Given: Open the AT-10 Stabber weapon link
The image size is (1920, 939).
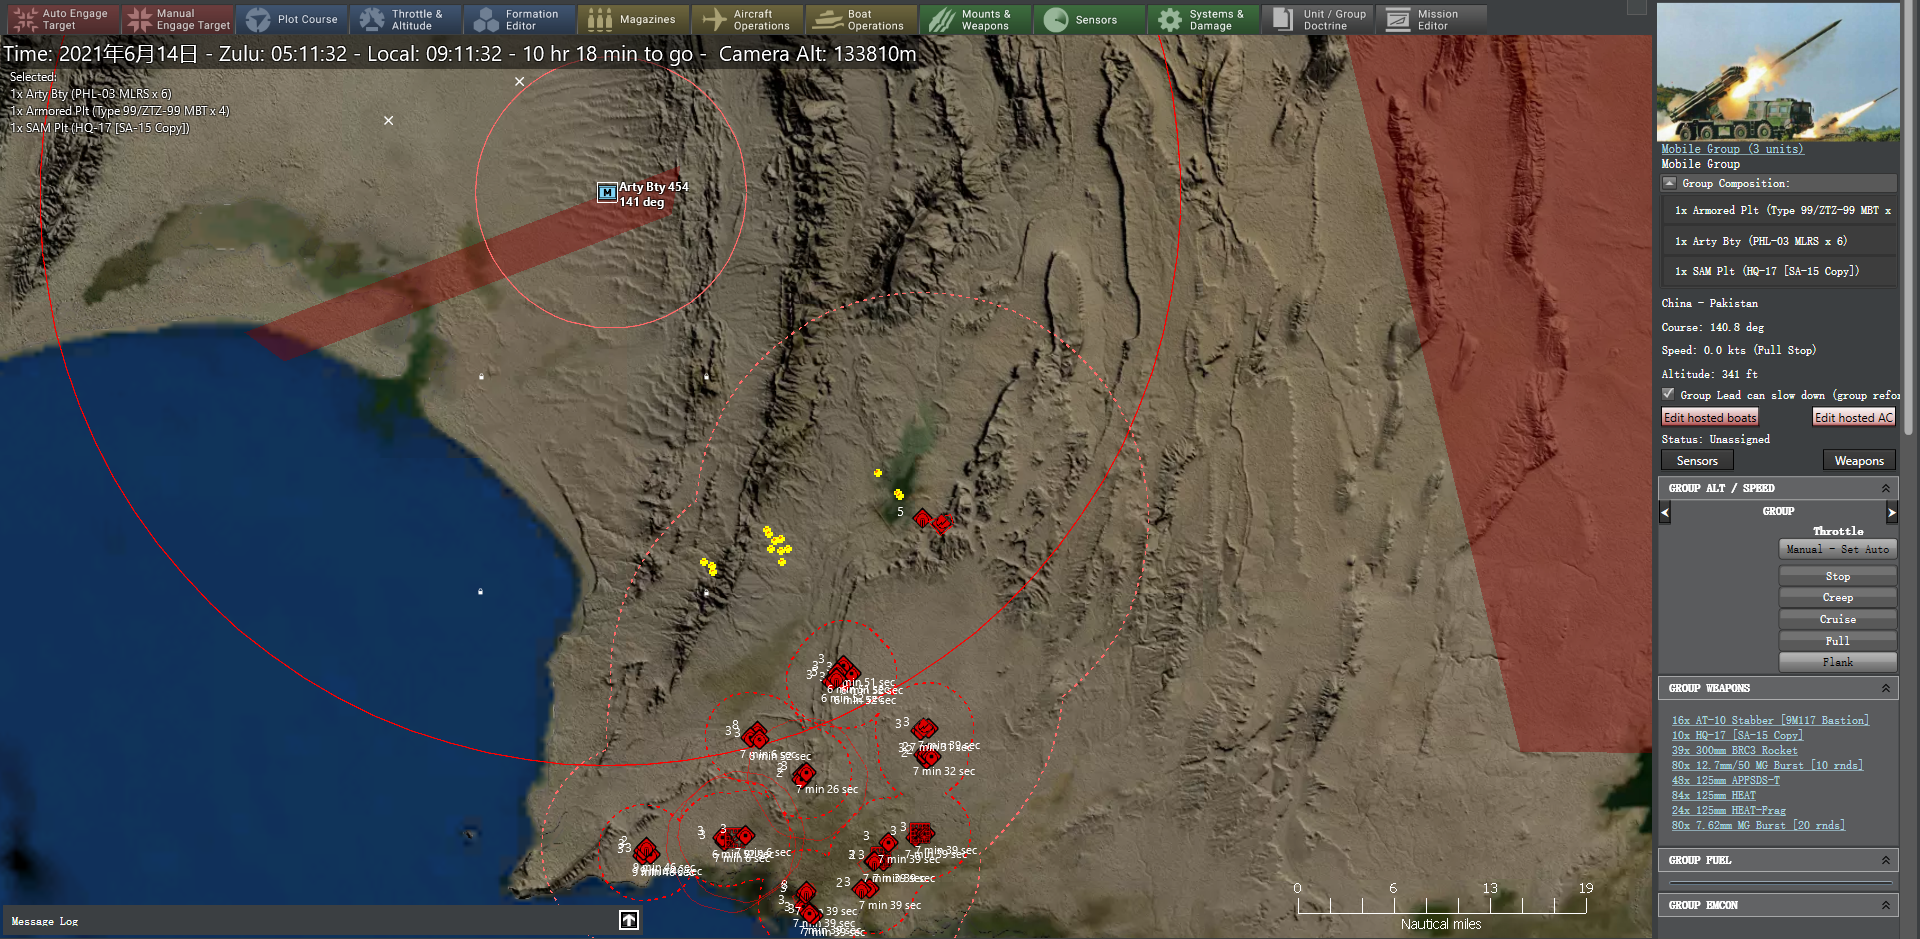Looking at the screenshot, I should click(x=1770, y=720).
